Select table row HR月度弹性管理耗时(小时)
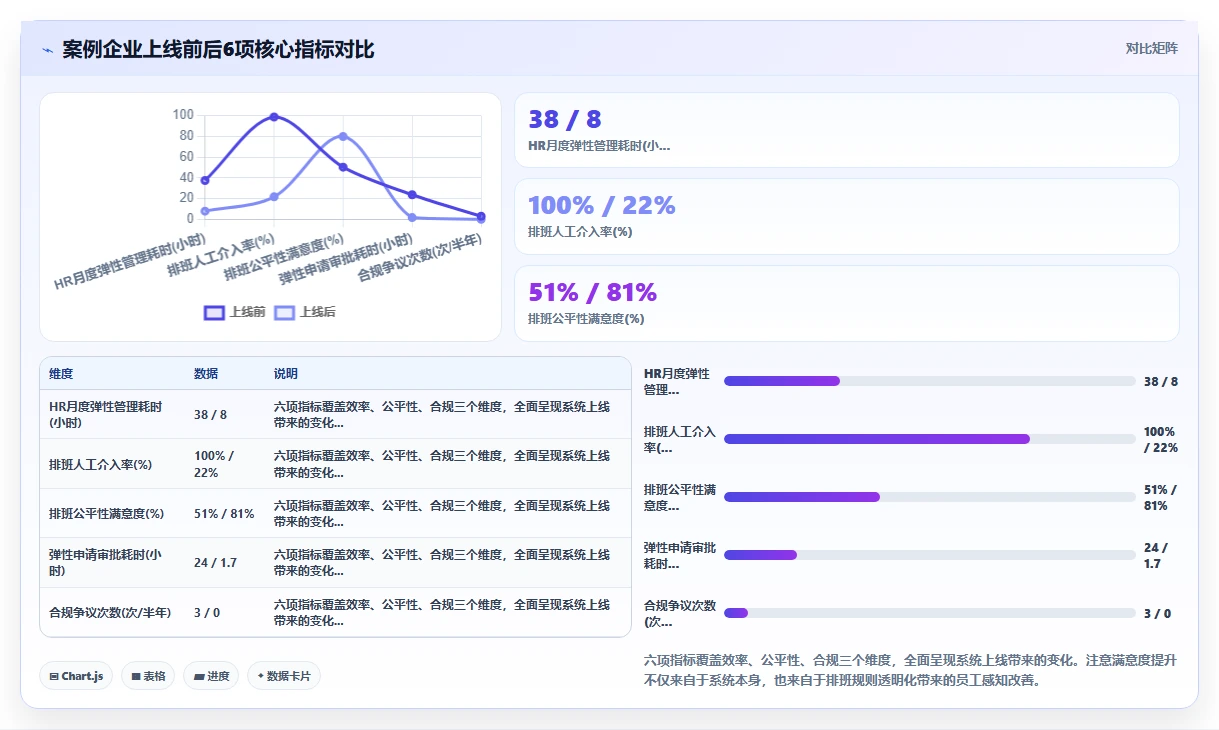Image resolution: width=1219 pixels, height=730 pixels. (335, 415)
